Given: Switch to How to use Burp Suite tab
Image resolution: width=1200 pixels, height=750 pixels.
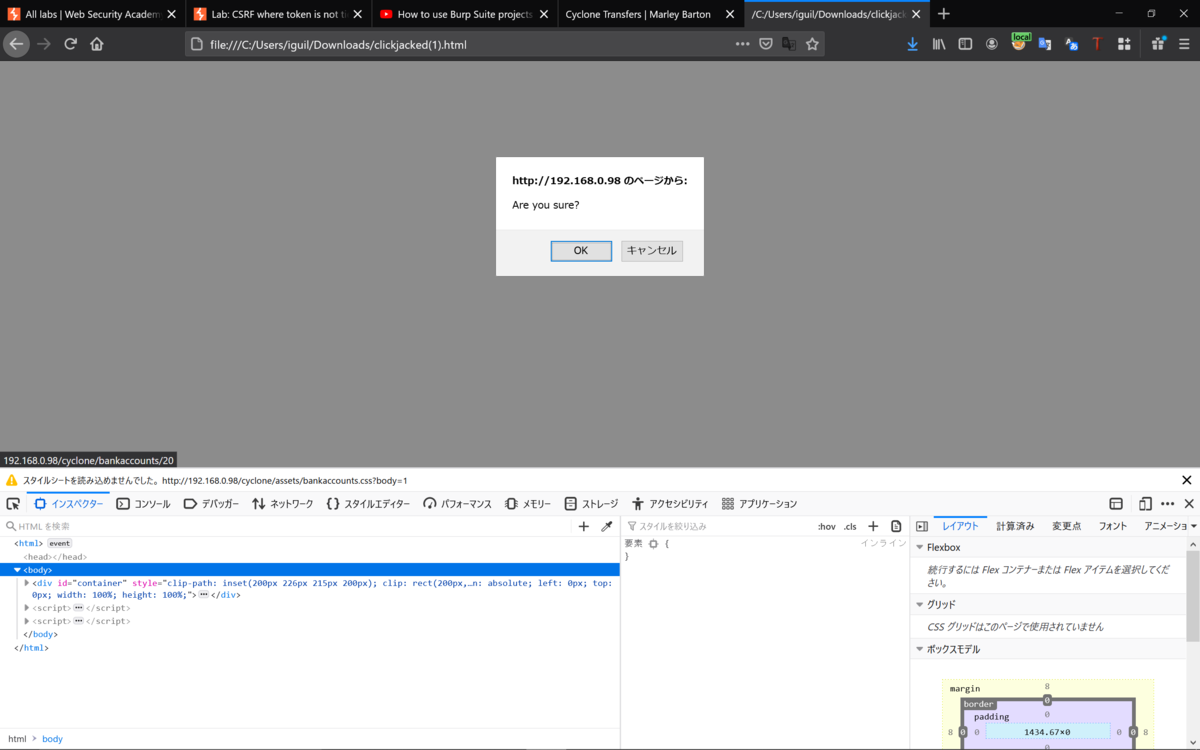Looking at the screenshot, I should pos(464,14).
